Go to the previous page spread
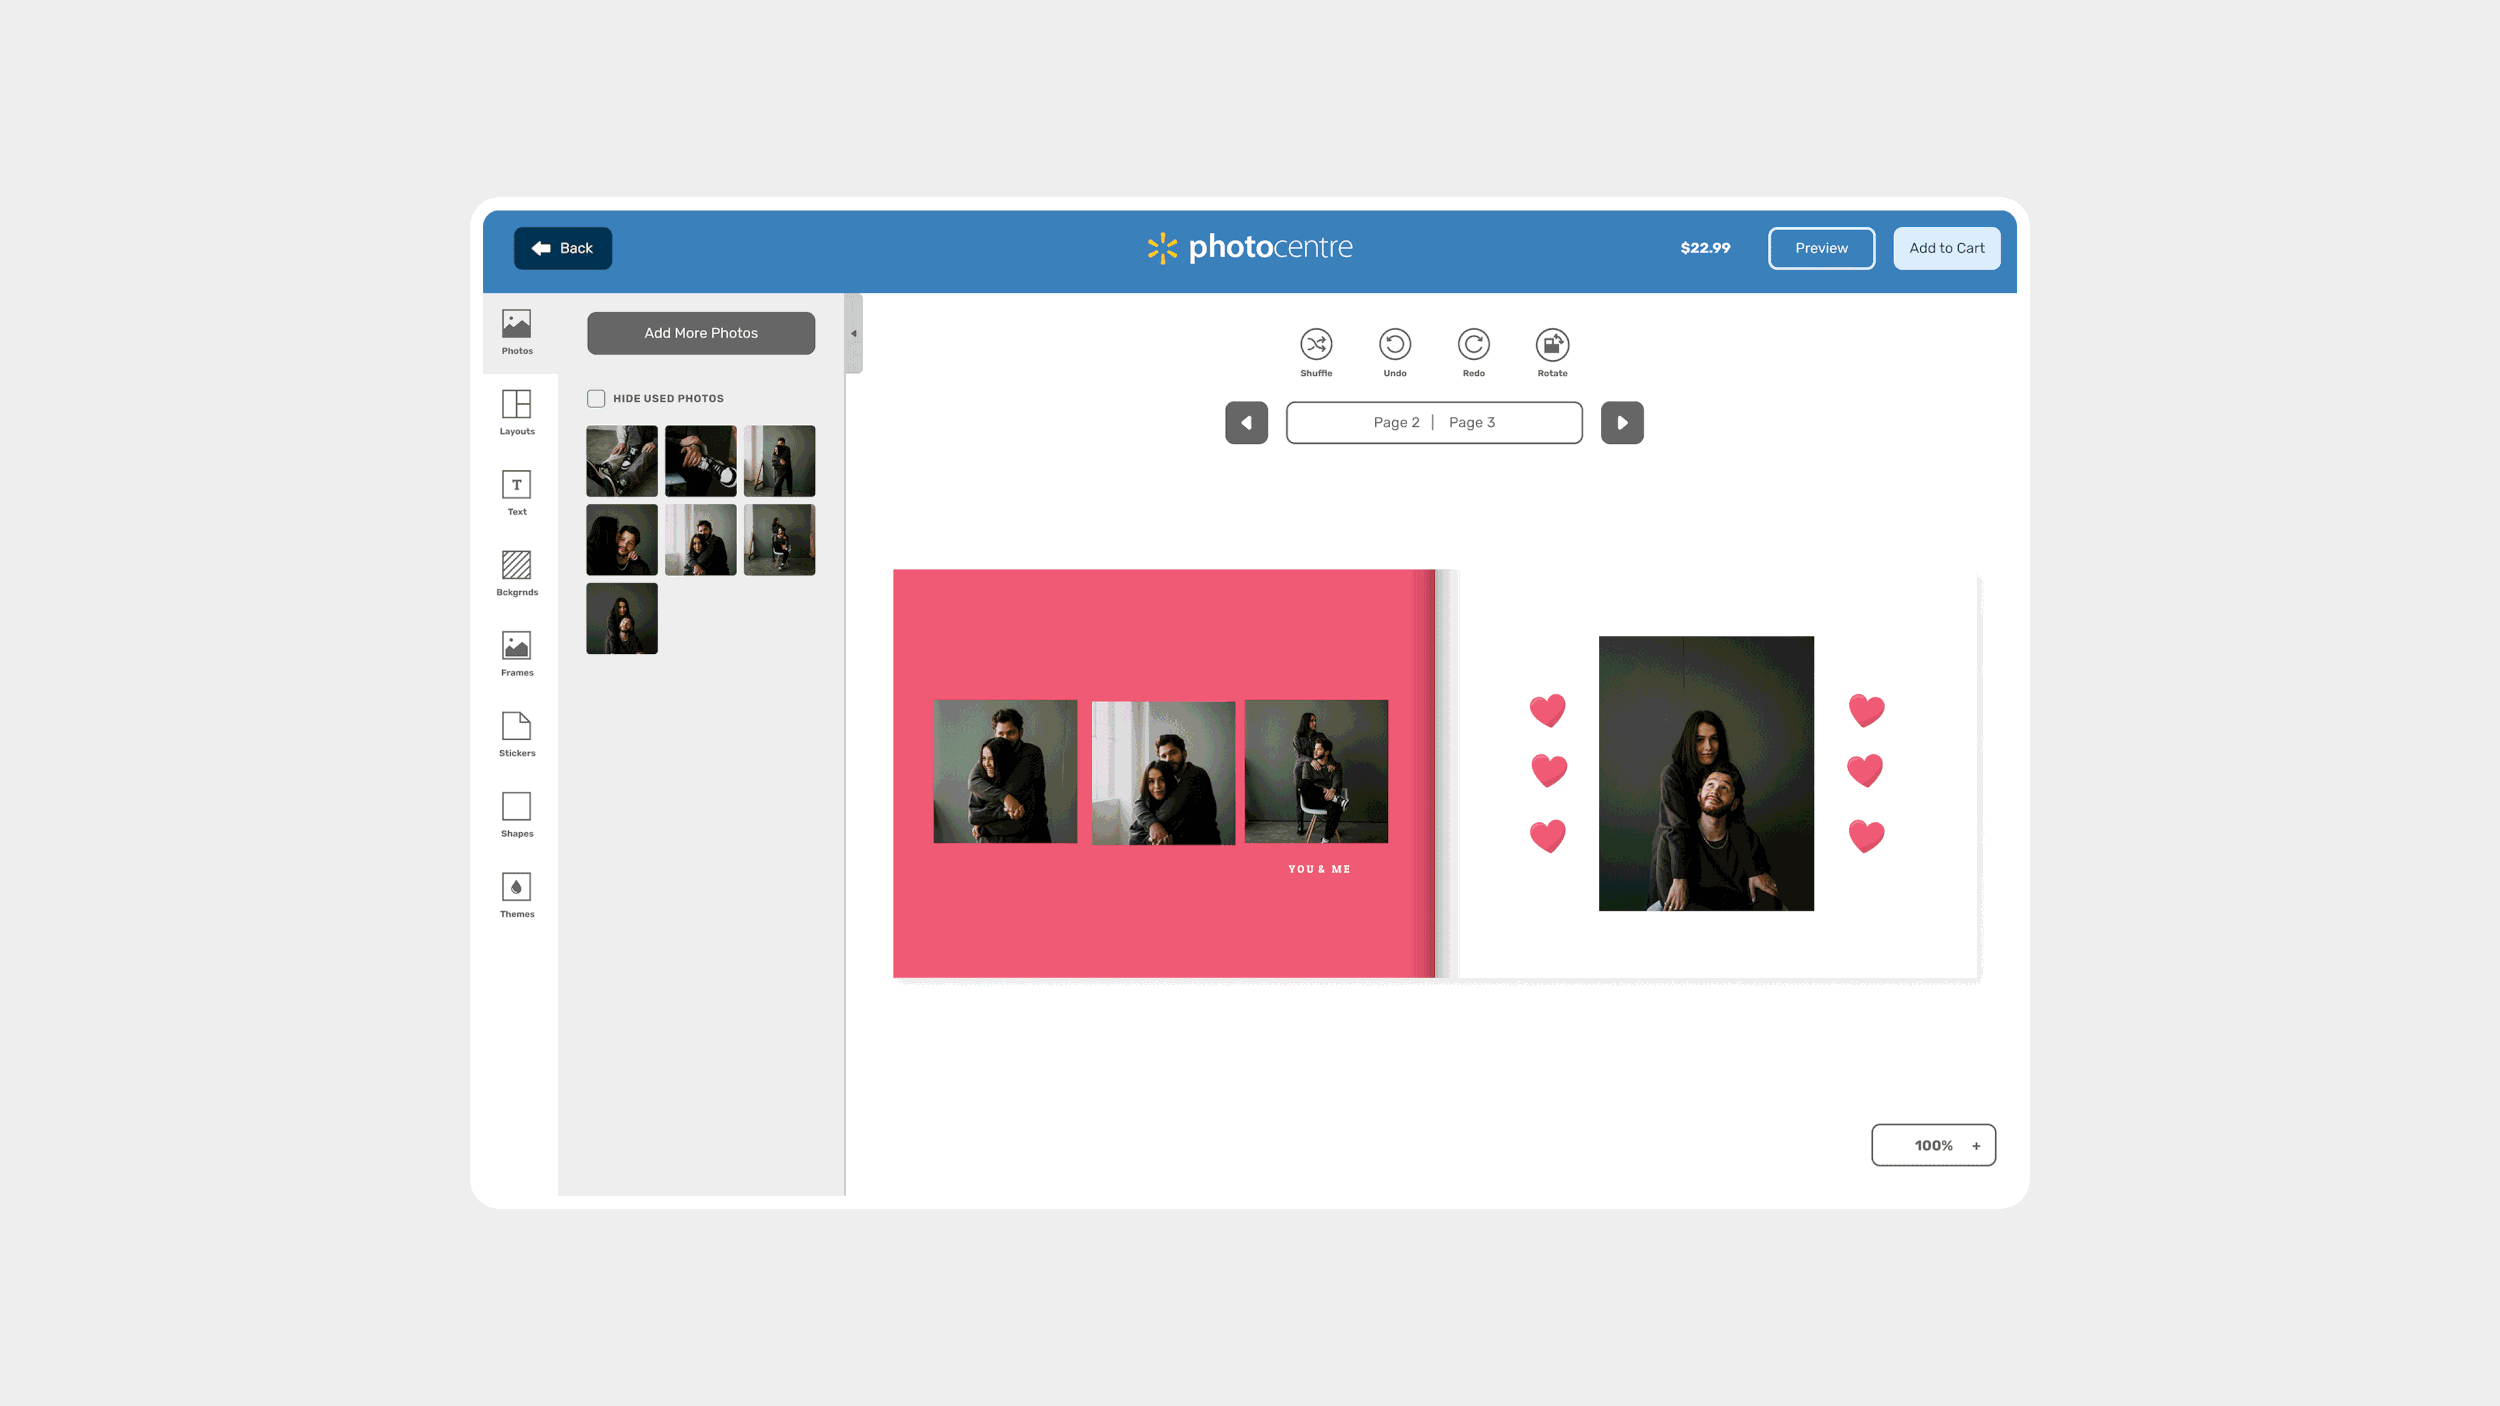This screenshot has height=1406, width=2500. point(1246,422)
